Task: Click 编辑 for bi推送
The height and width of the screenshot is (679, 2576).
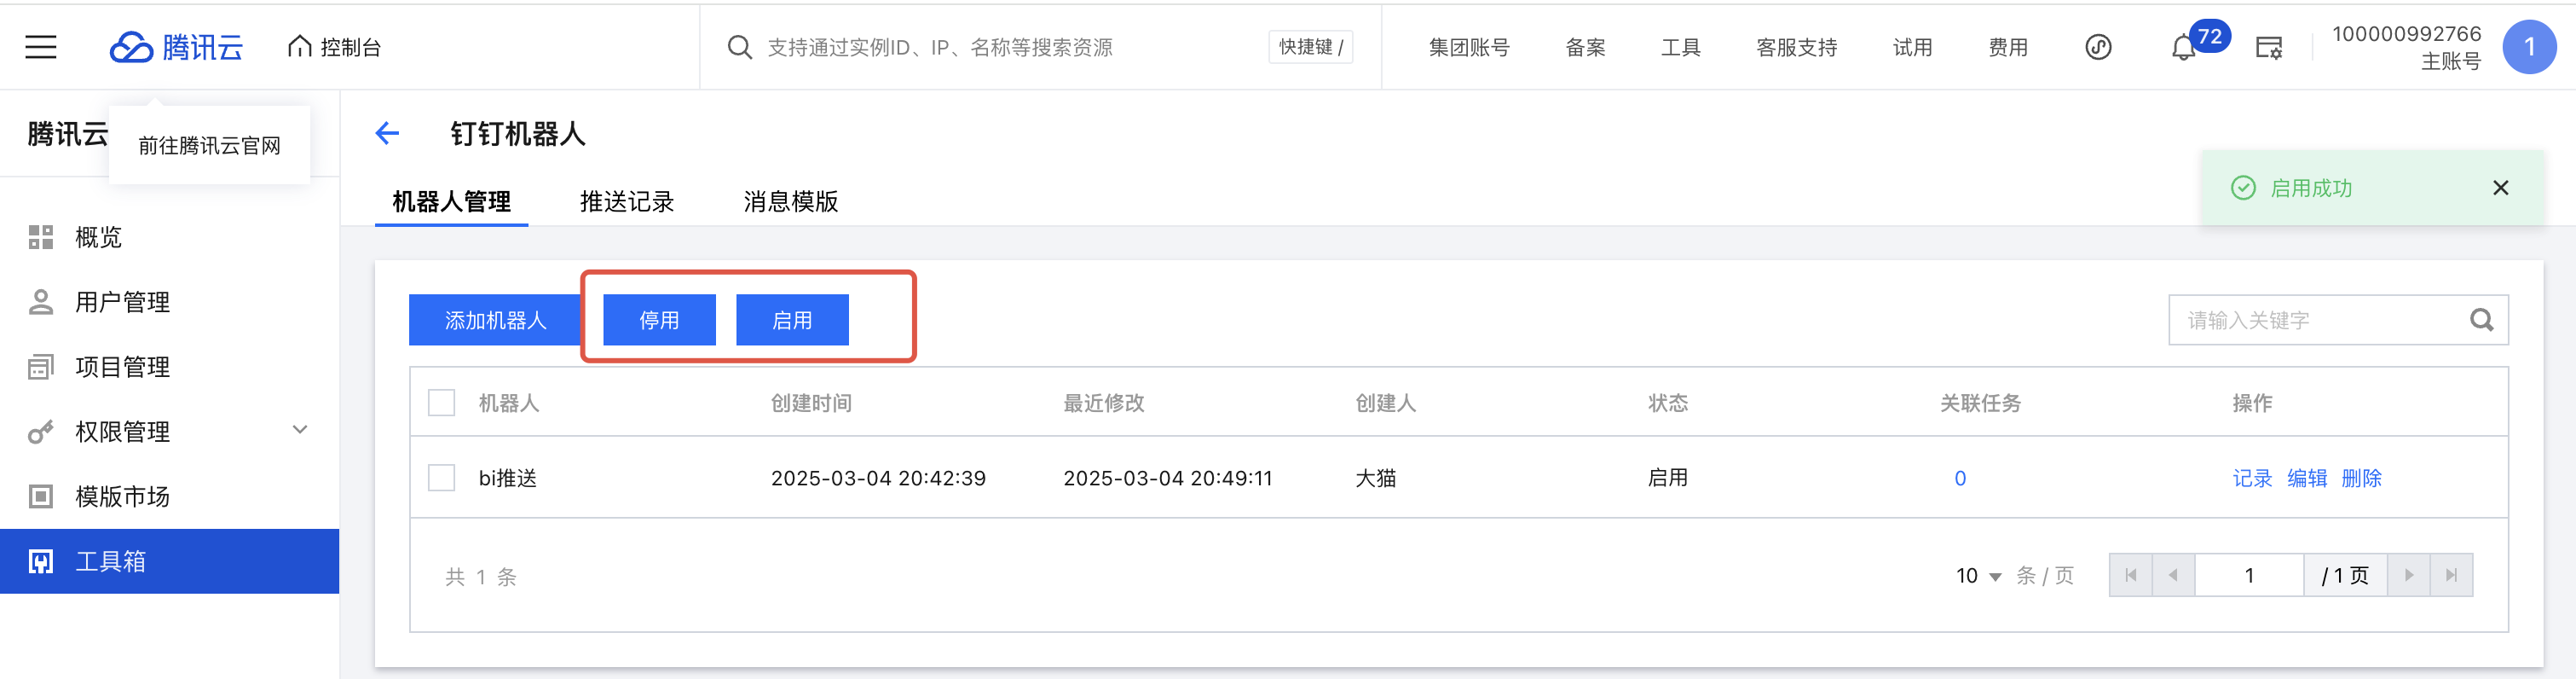Action: point(2307,478)
